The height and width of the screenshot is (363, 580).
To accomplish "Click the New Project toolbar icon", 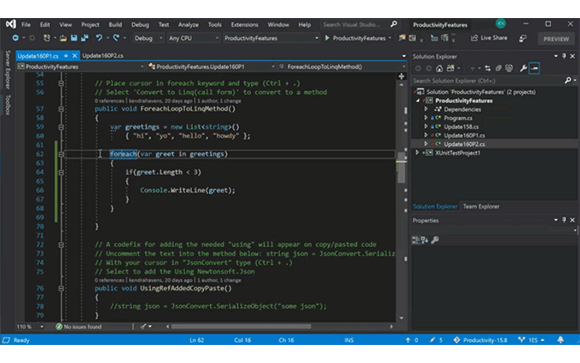I will (47, 38).
